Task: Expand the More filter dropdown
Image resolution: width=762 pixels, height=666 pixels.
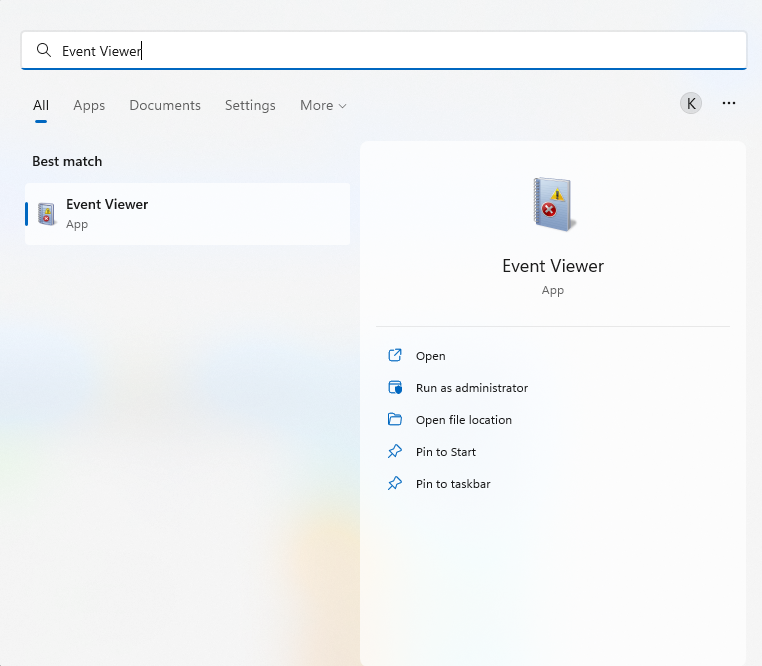Action: point(323,105)
